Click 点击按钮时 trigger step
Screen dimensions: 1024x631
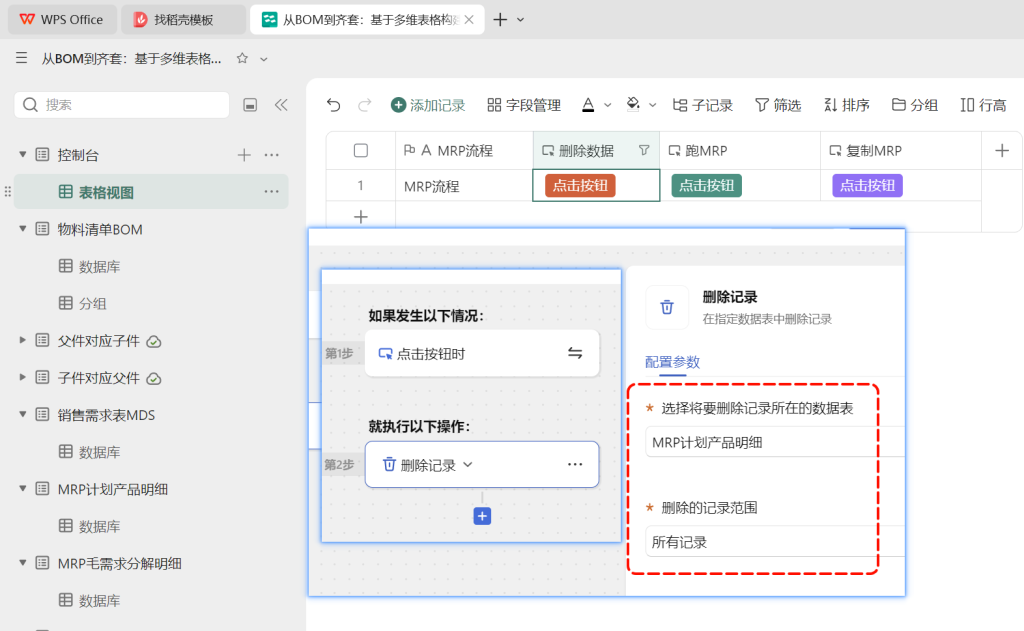pyautogui.click(x=482, y=353)
